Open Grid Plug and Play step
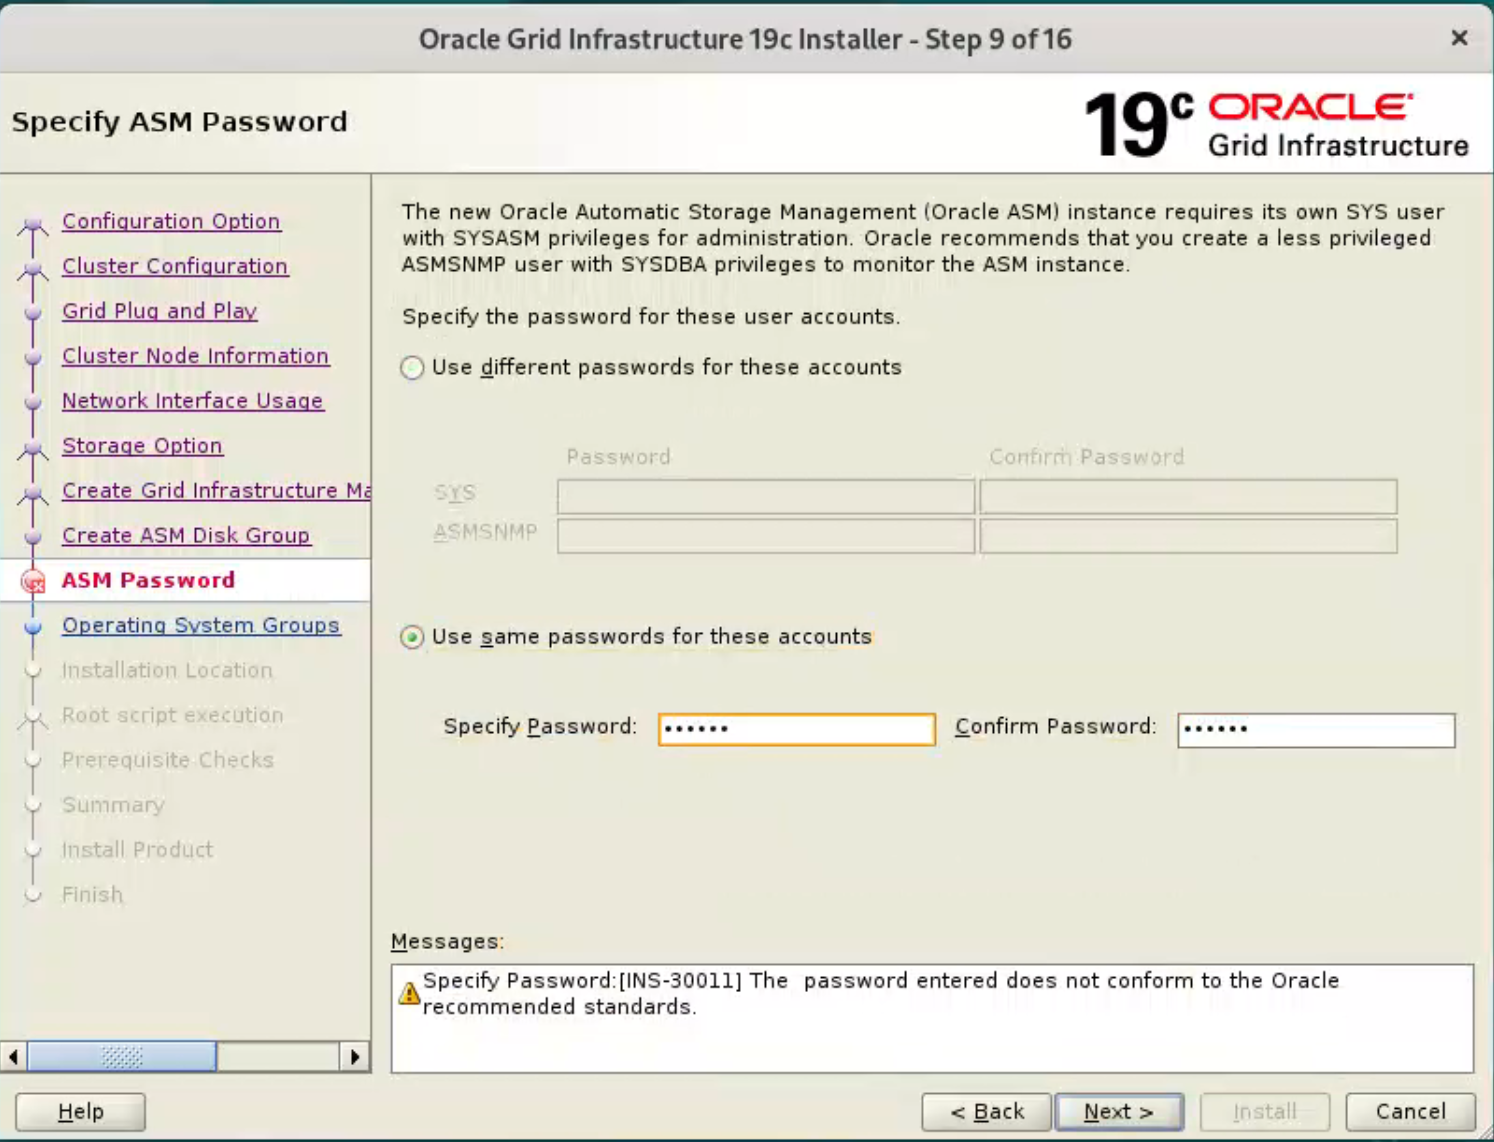 [160, 311]
